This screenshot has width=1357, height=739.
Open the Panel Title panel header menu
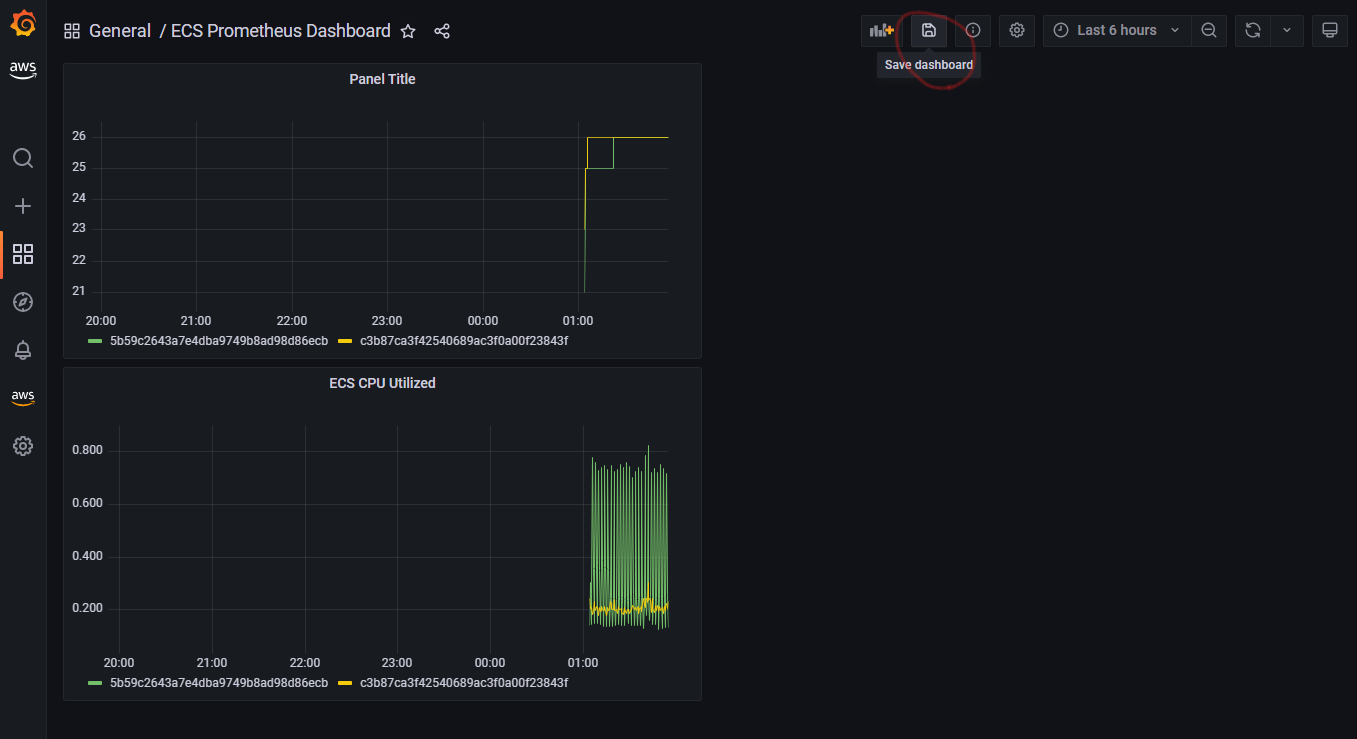pos(382,79)
